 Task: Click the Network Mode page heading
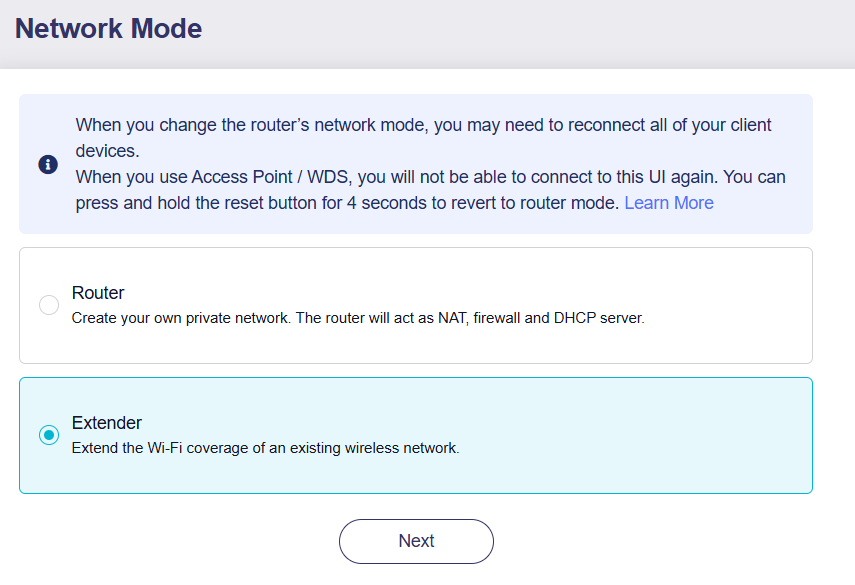109,28
